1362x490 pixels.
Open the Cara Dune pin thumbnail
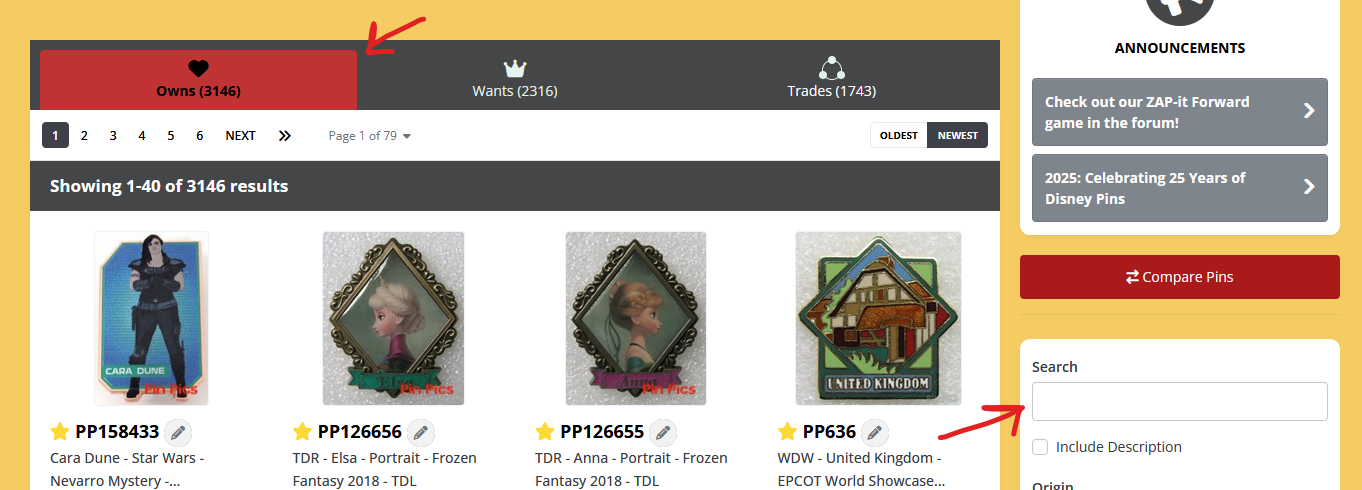pyautogui.click(x=151, y=318)
